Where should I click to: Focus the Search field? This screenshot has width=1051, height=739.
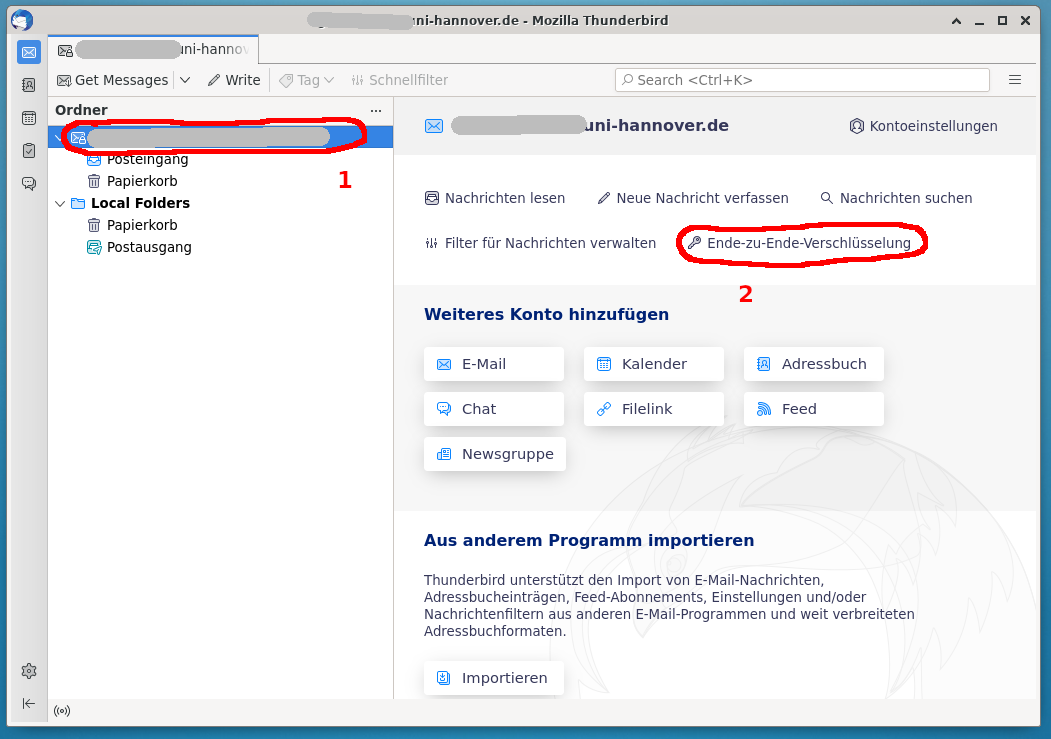click(802, 80)
